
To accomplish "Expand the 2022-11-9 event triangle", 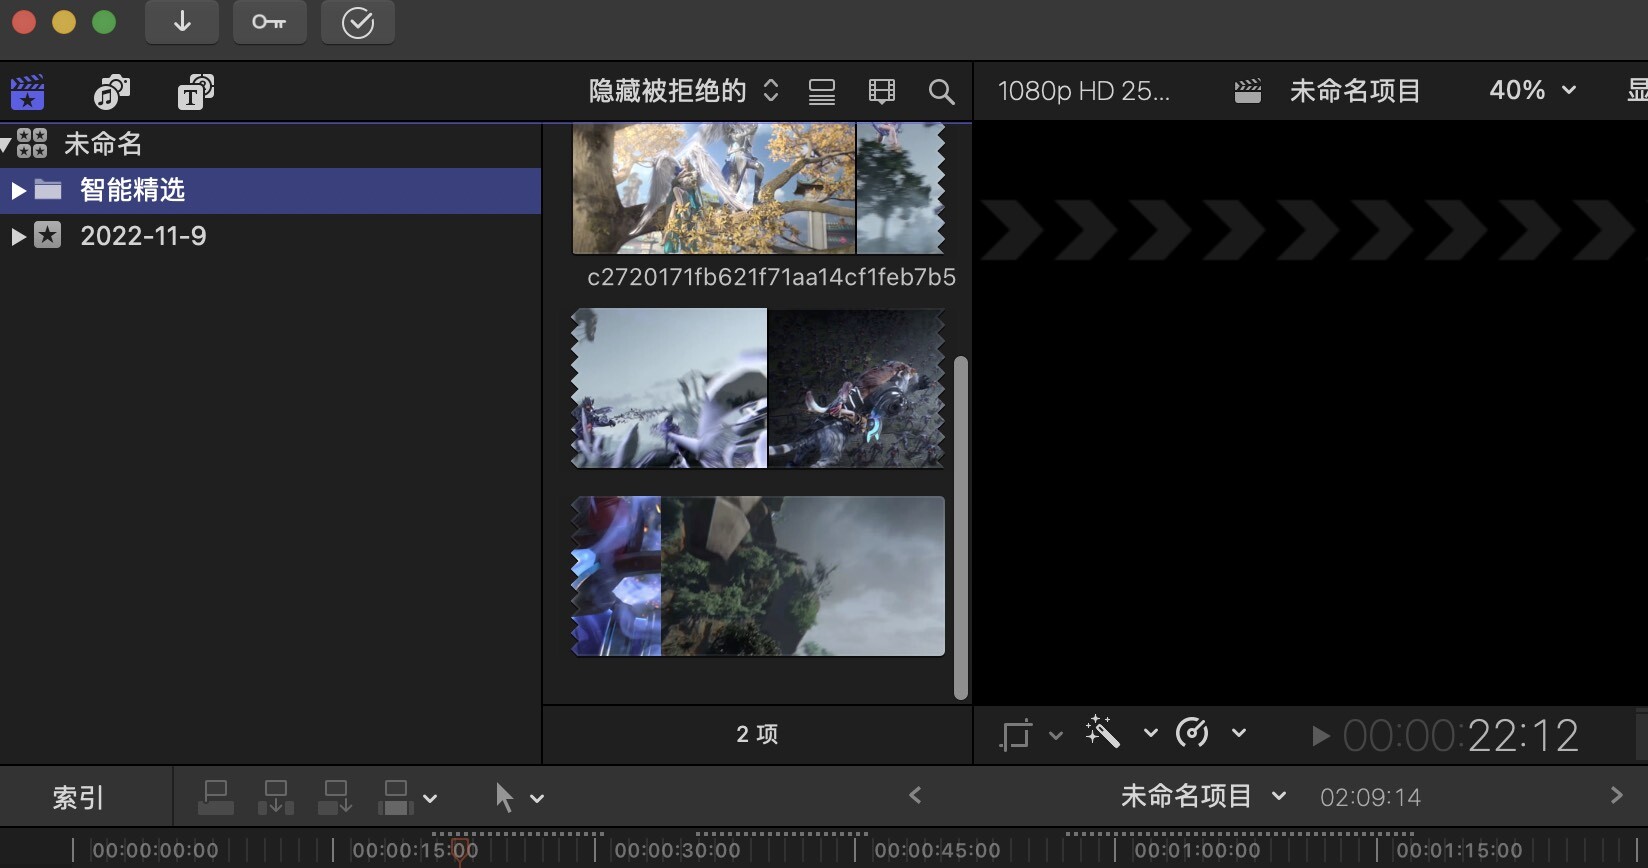I will [17, 236].
